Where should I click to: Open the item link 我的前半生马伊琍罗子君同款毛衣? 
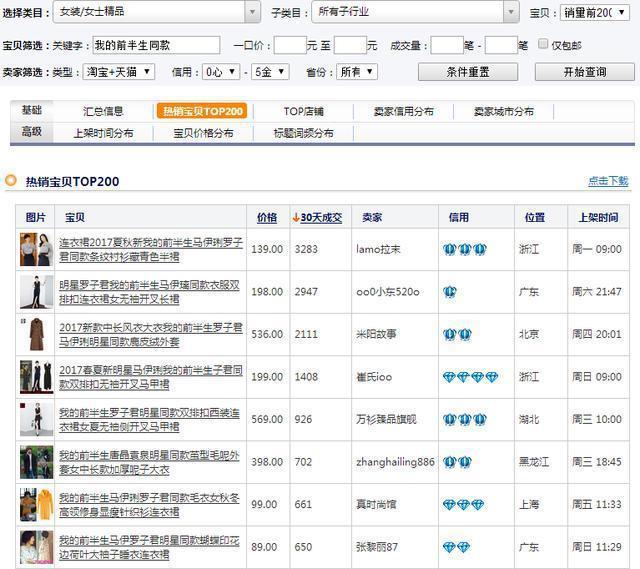[x=149, y=505]
